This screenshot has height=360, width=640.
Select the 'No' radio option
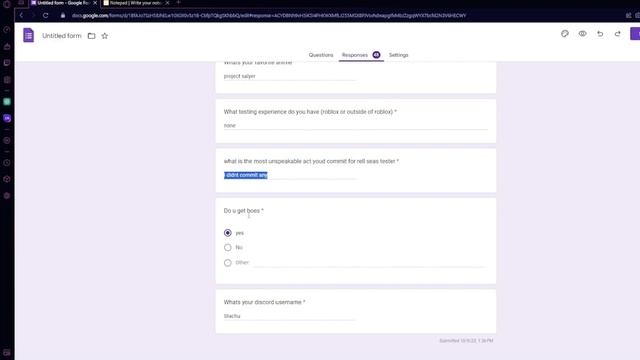tap(228, 247)
